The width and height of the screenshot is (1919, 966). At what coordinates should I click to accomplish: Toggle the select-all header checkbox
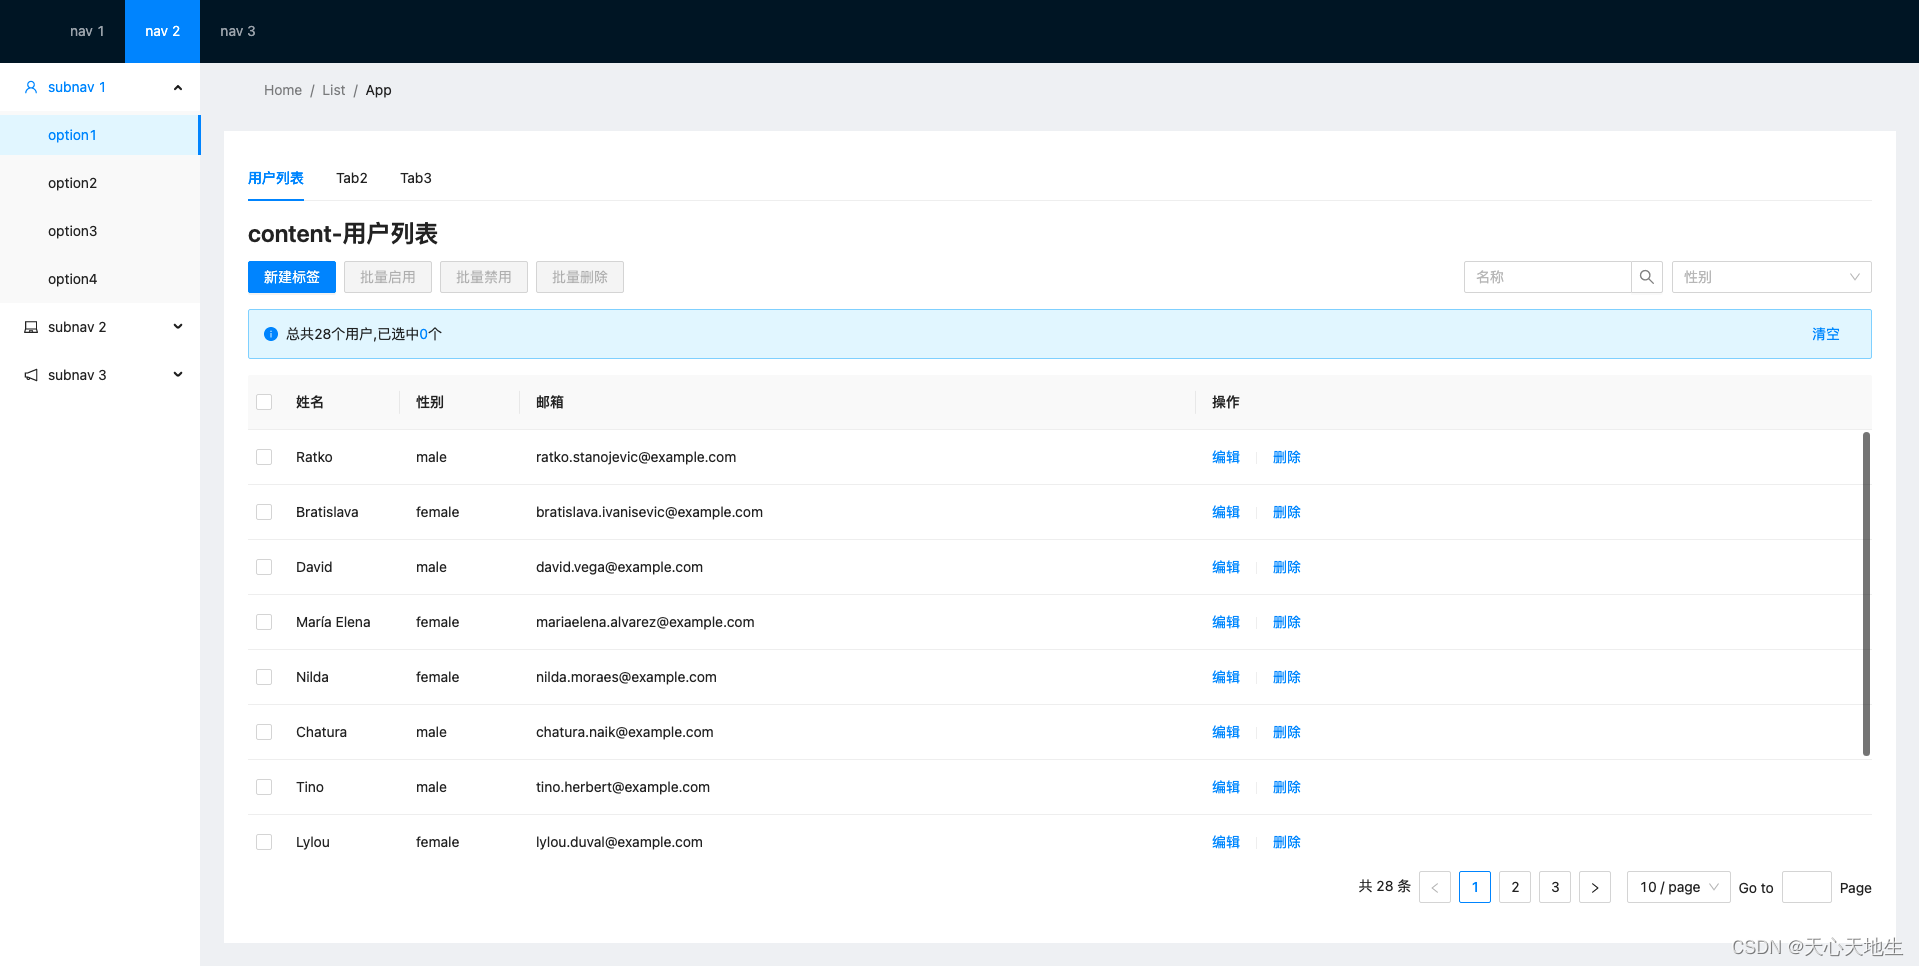pyautogui.click(x=264, y=402)
